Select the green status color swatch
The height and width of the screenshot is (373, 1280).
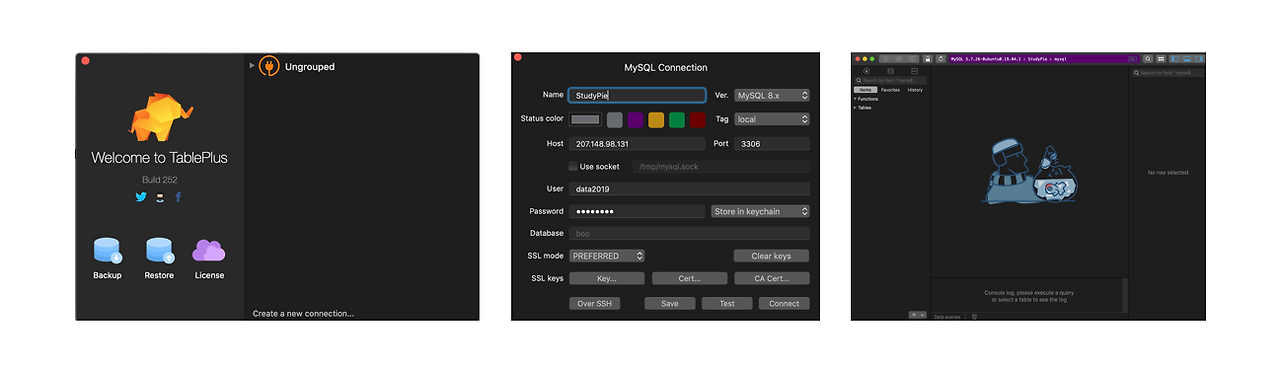click(x=677, y=120)
